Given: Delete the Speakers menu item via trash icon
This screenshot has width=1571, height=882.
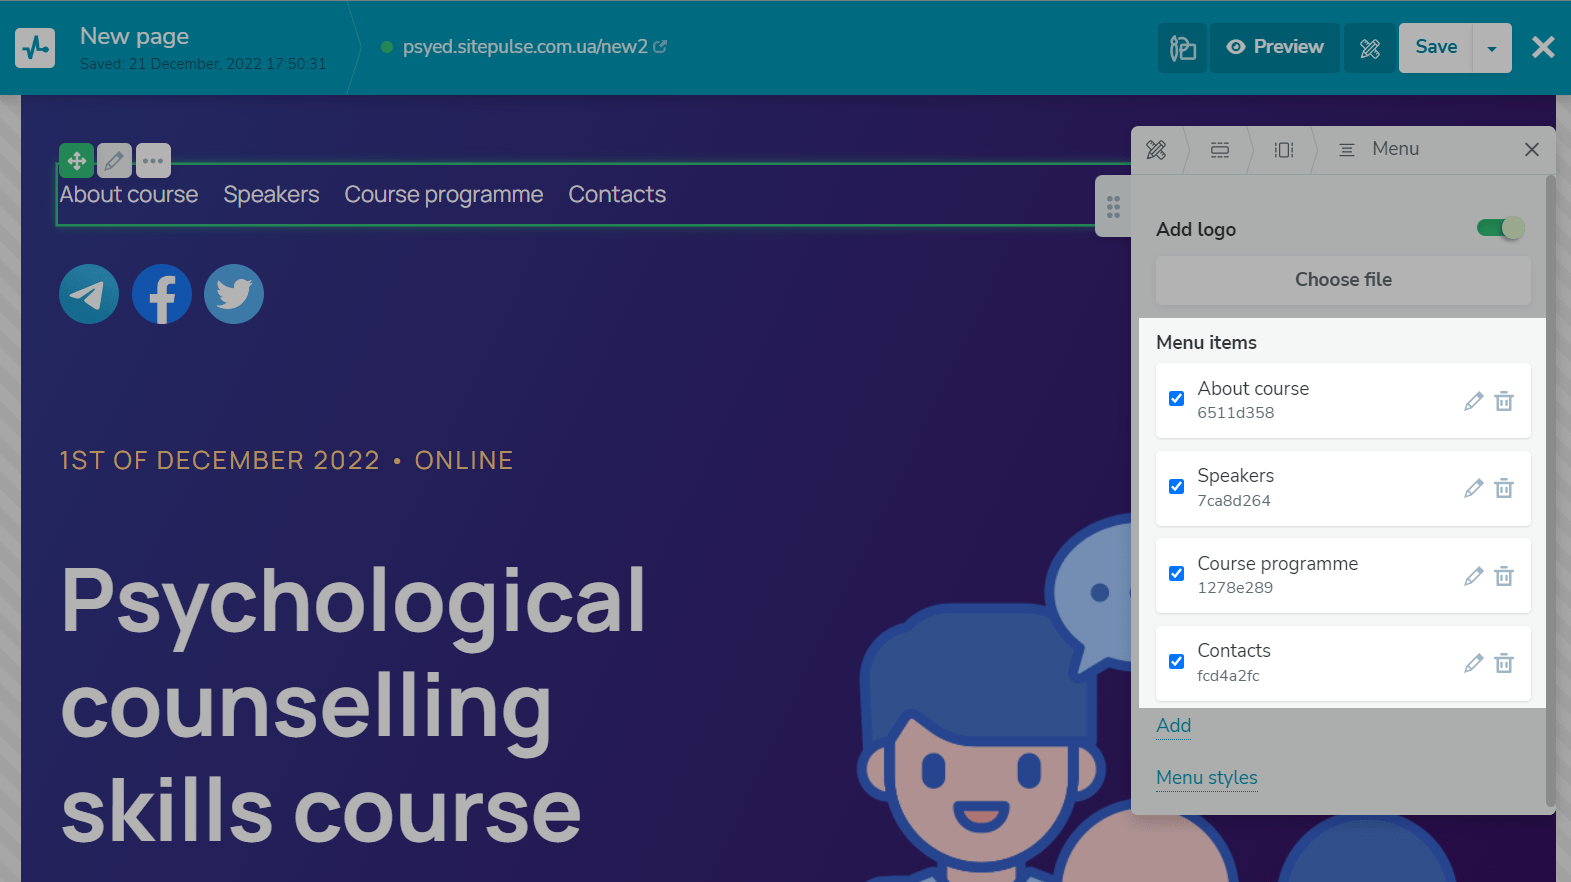Looking at the screenshot, I should 1504,488.
